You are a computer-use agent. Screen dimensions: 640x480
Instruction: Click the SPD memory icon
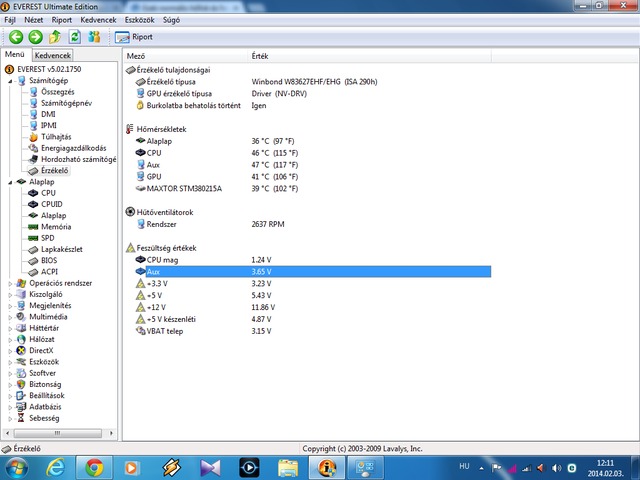33,238
